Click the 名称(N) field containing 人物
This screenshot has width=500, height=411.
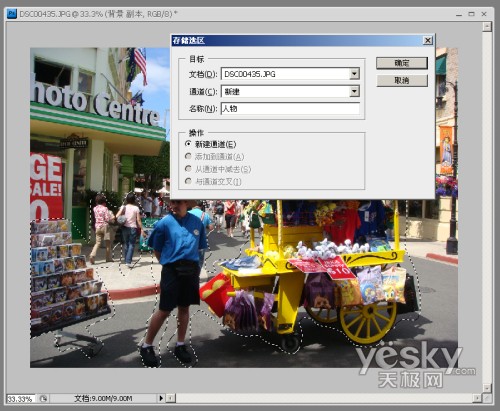[x=290, y=109]
